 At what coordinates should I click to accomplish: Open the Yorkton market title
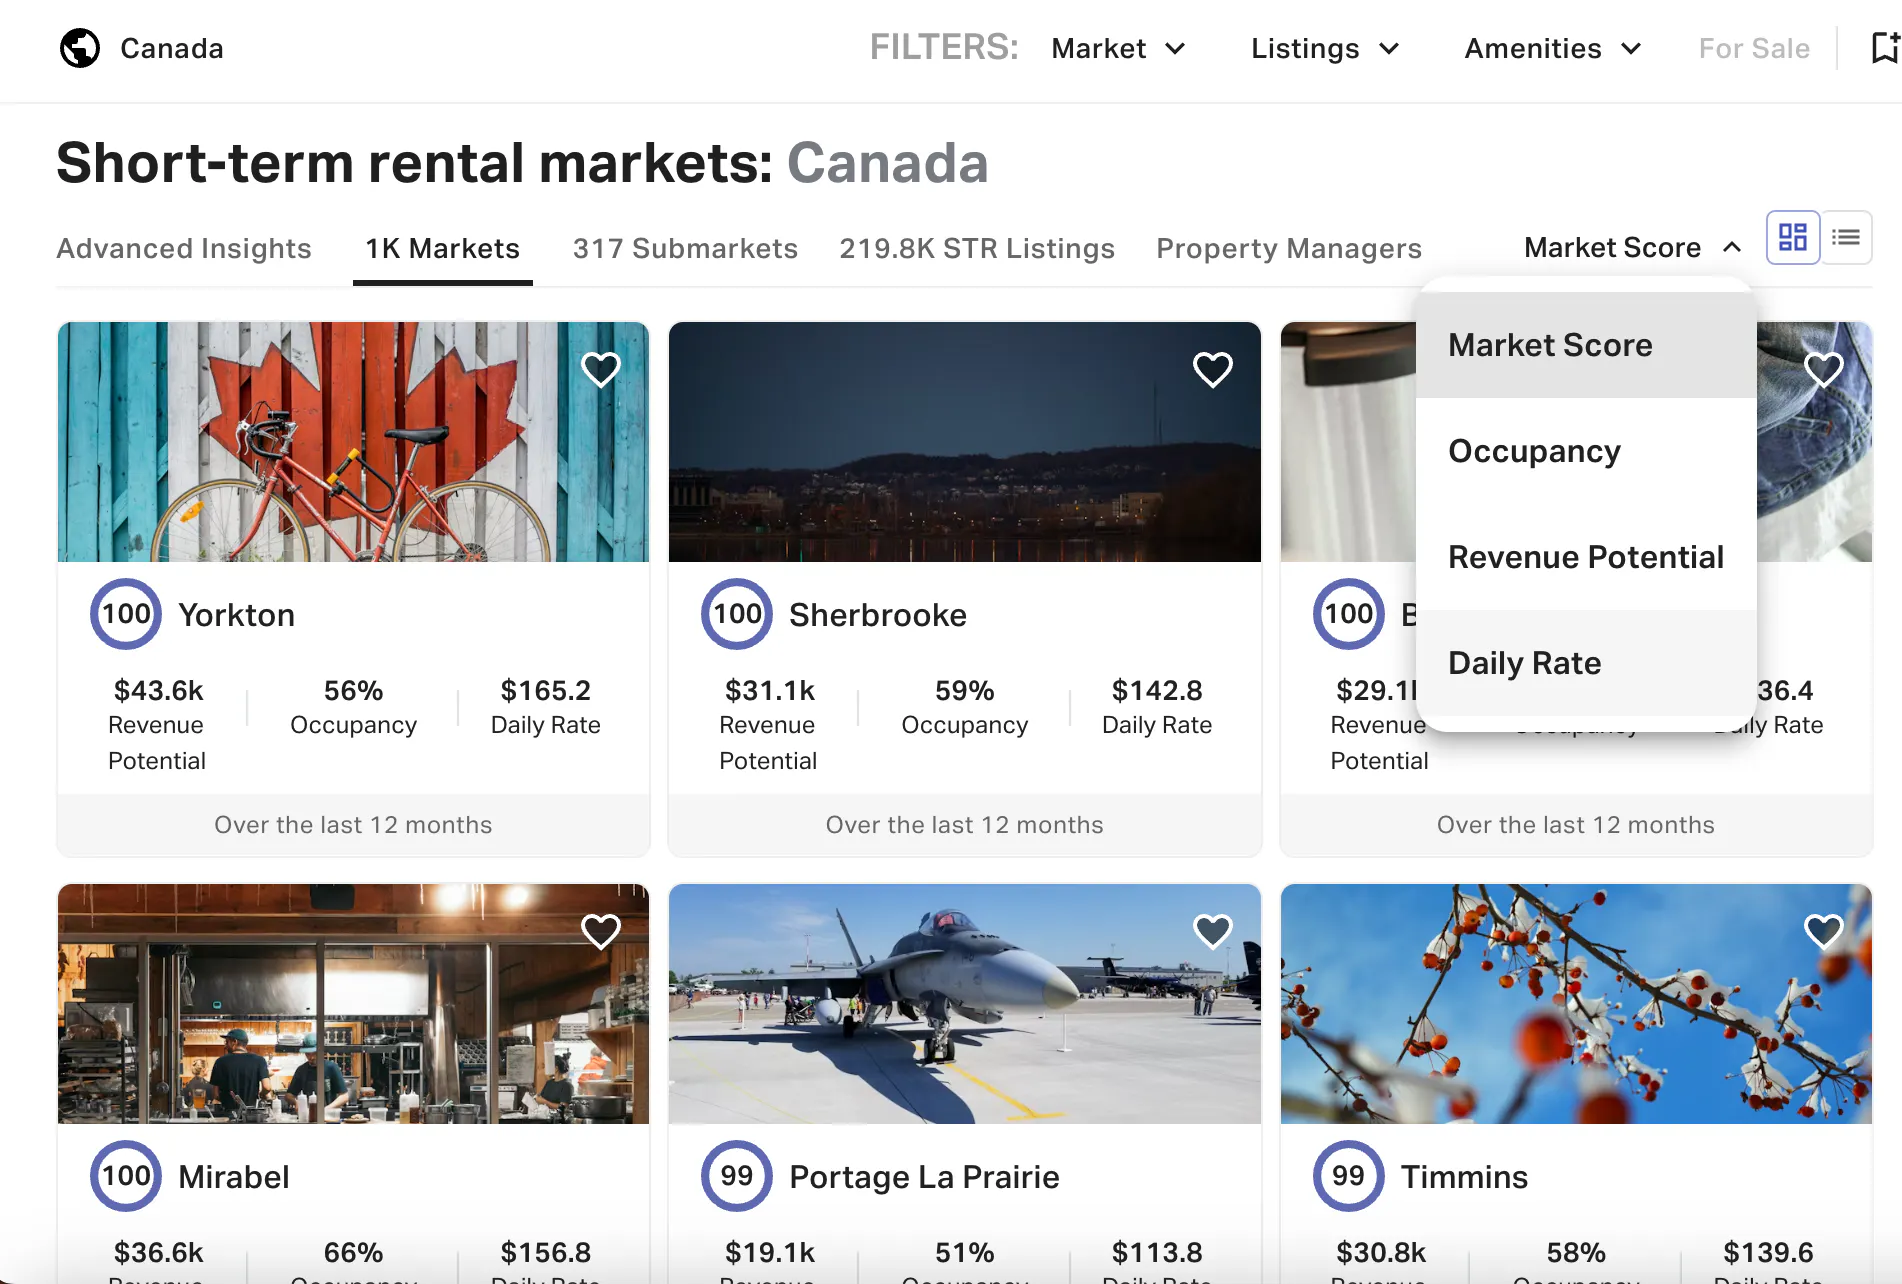(236, 615)
